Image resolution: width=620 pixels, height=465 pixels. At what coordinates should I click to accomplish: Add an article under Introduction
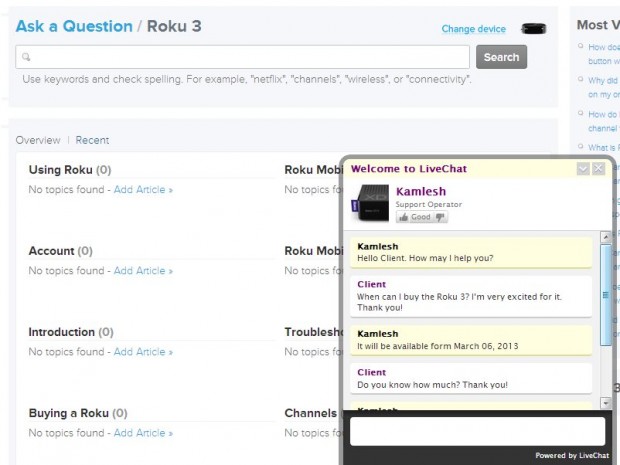coord(143,352)
